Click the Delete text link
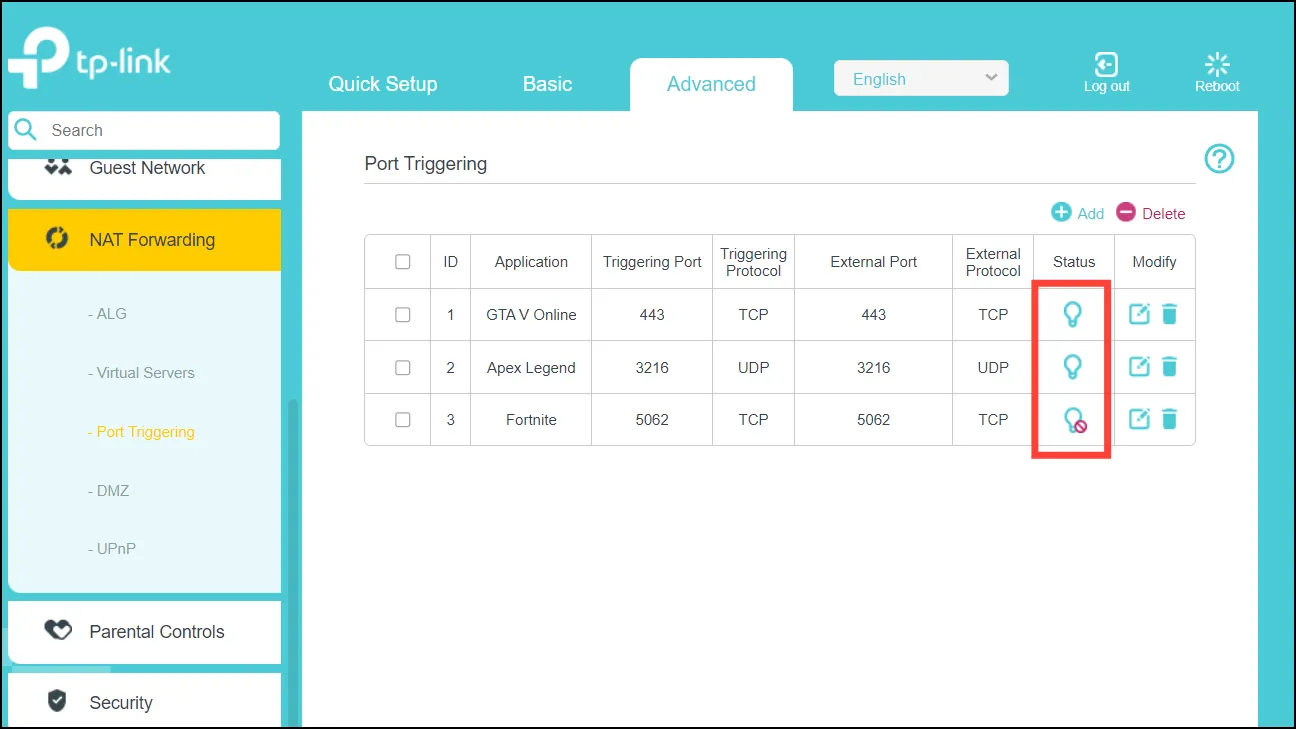Image resolution: width=1296 pixels, height=729 pixels. coord(1164,213)
